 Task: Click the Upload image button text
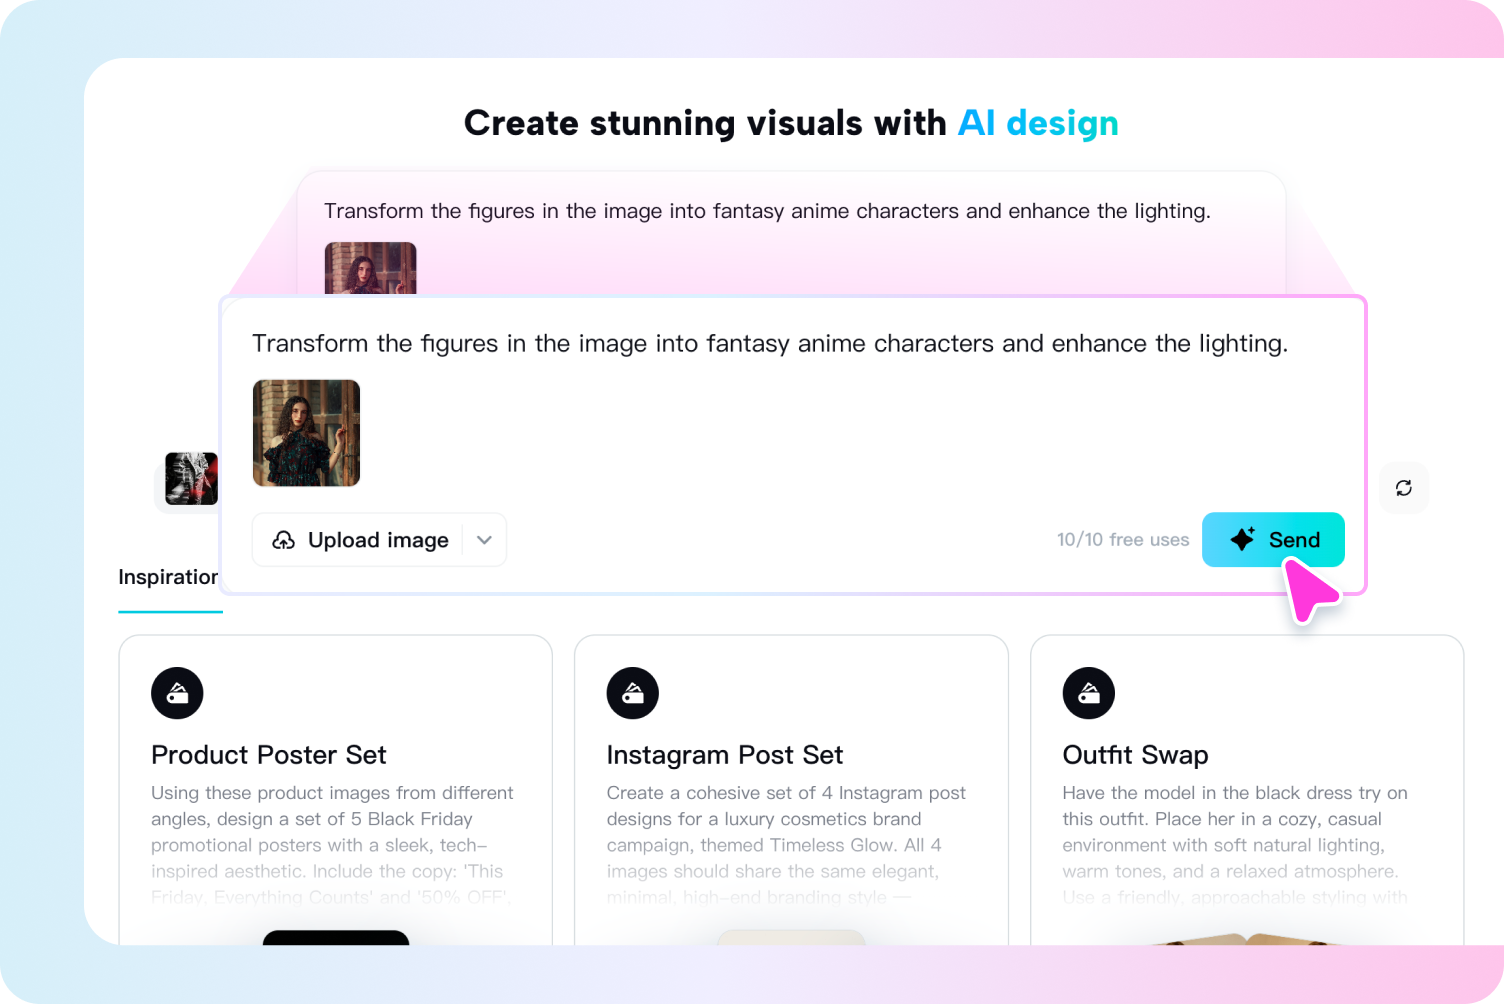(x=378, y=540)
